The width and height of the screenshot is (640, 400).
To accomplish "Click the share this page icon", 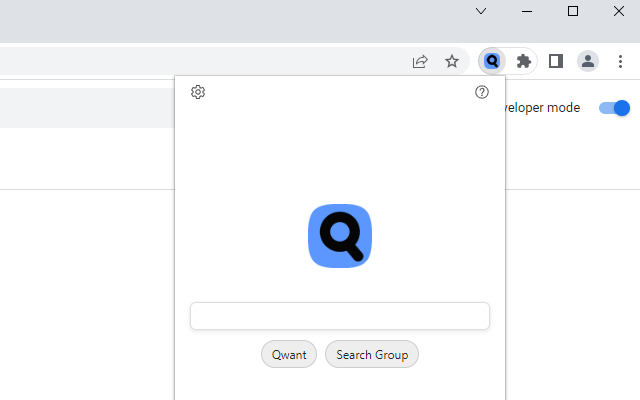I will point(420,61).
